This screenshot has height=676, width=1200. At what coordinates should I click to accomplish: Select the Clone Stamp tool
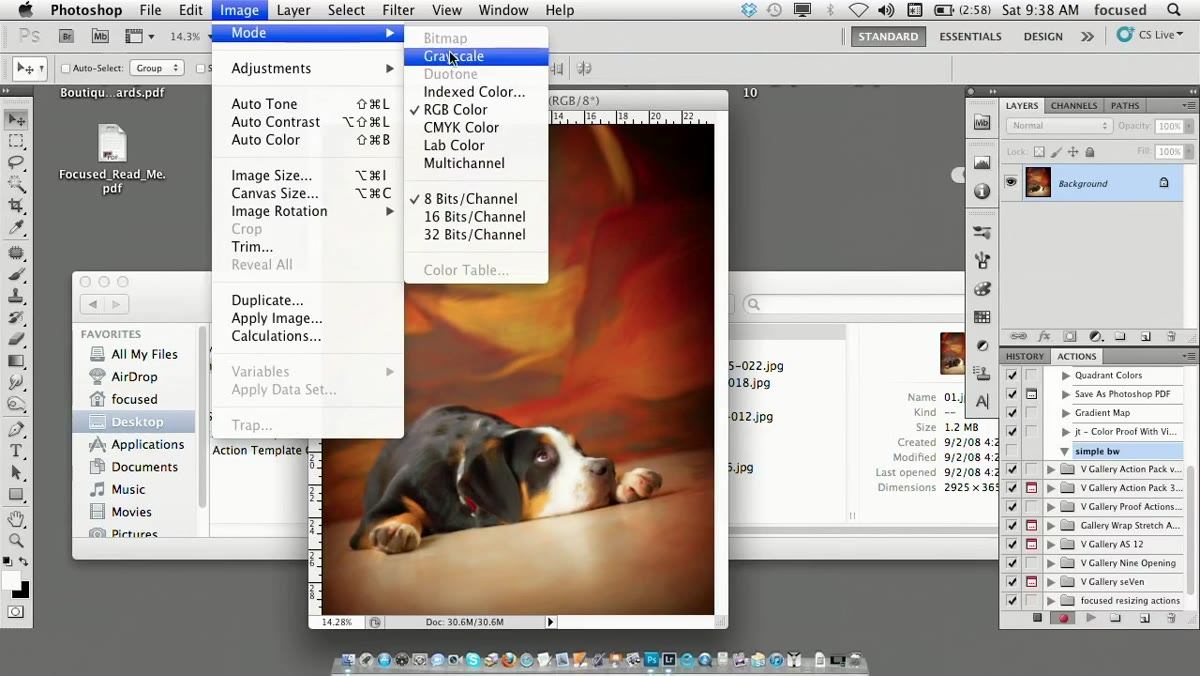(x=17, y=296)
